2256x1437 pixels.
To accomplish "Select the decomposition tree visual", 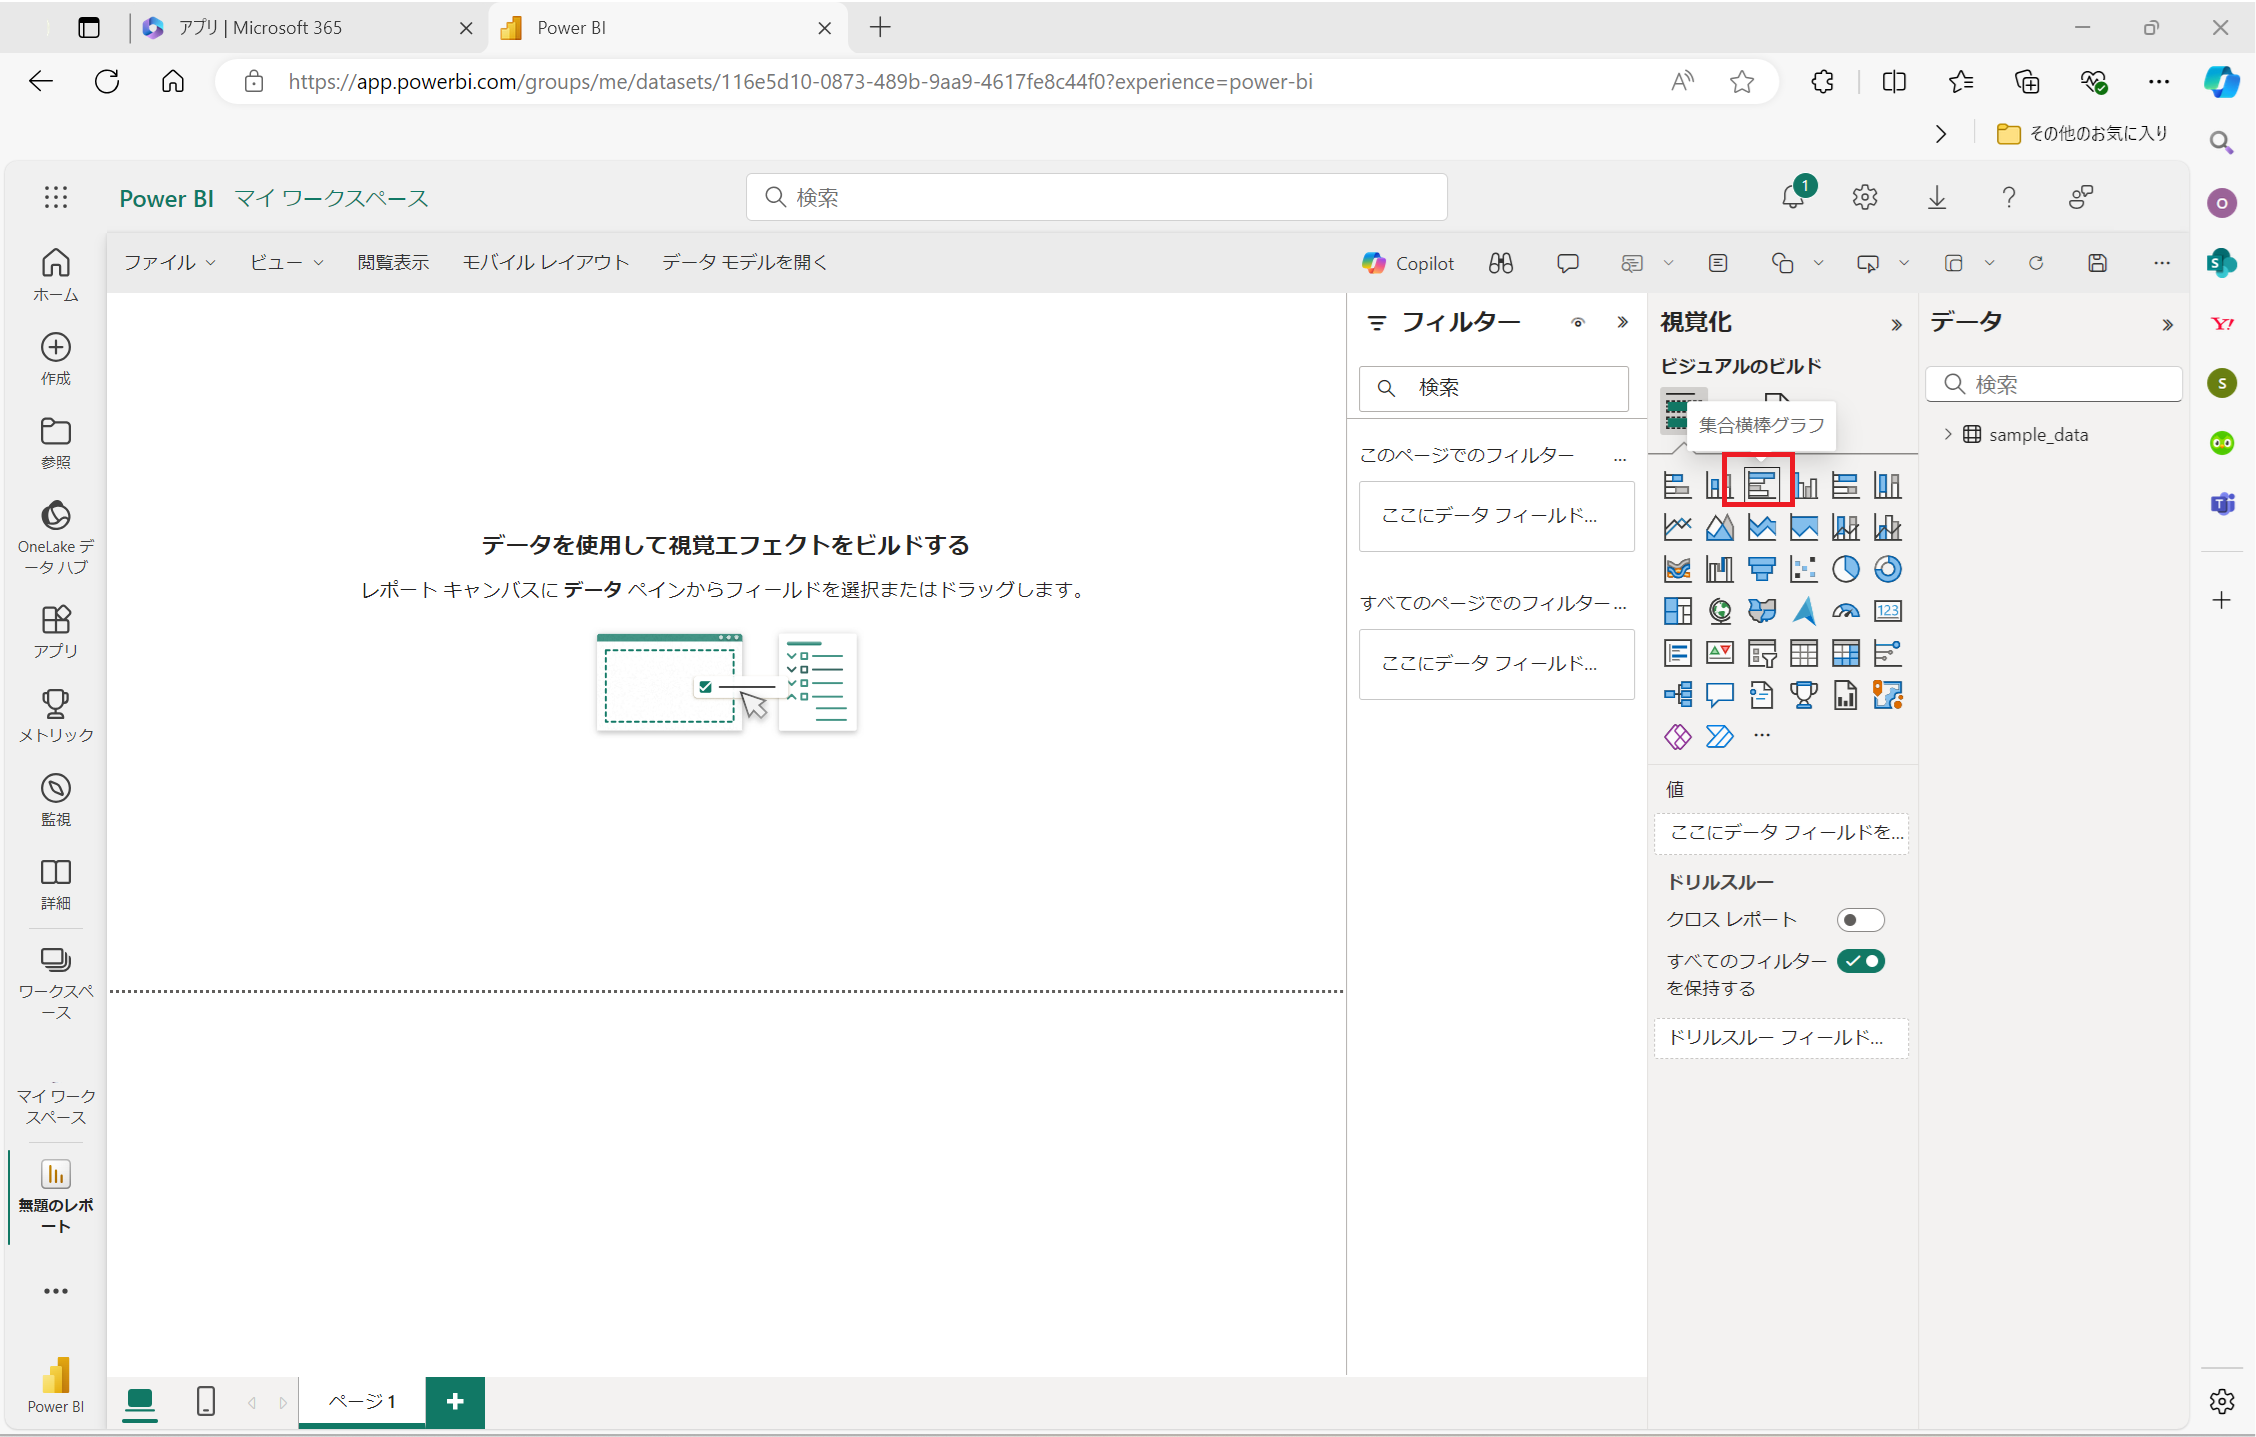I will (x=1677, y=695).
